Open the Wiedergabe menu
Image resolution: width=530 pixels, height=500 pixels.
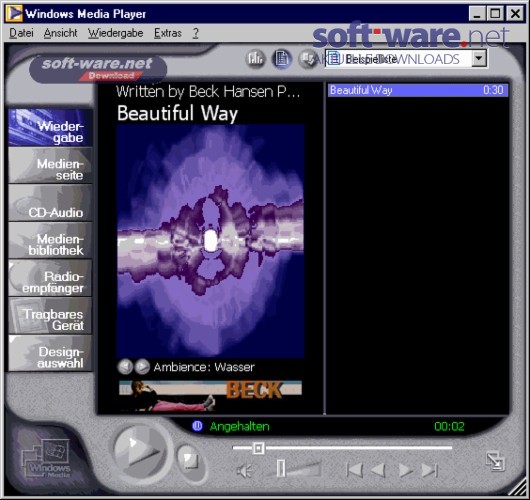click(115, 33)
